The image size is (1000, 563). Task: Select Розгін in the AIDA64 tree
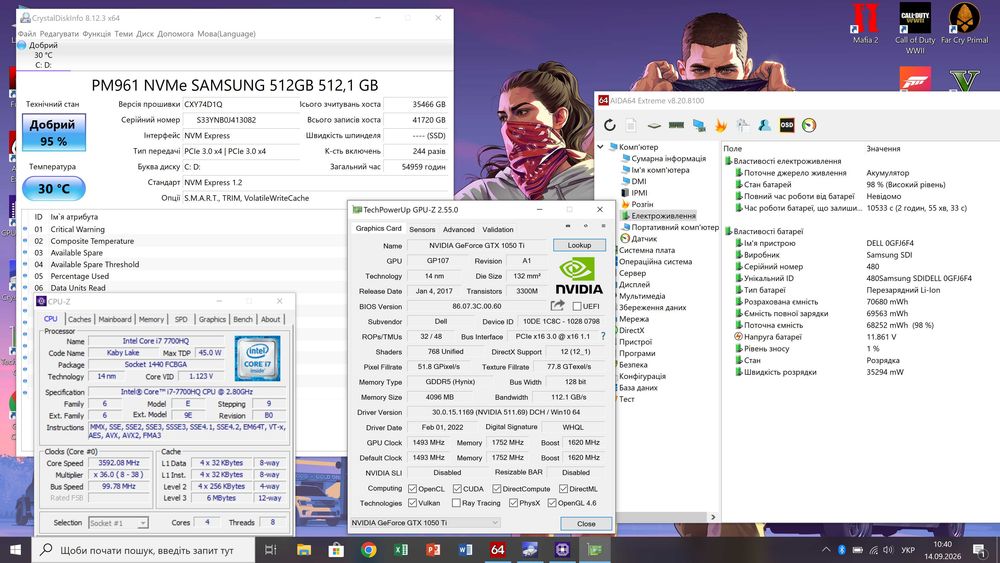point(636,204)
